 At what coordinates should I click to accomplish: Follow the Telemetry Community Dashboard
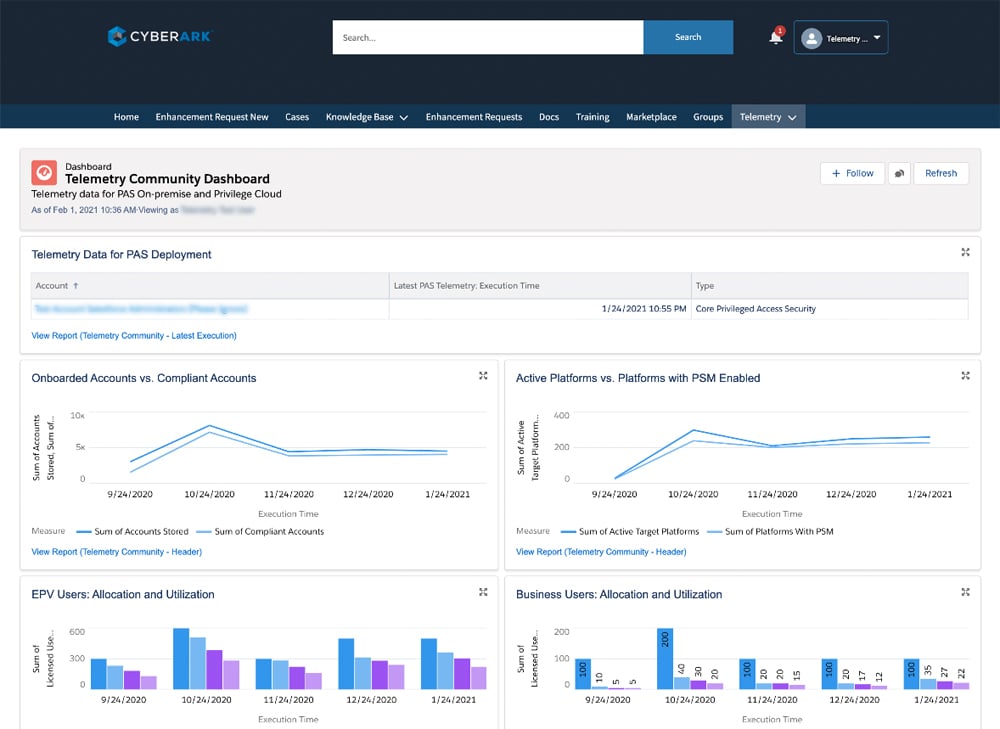[x=852, y=173]
